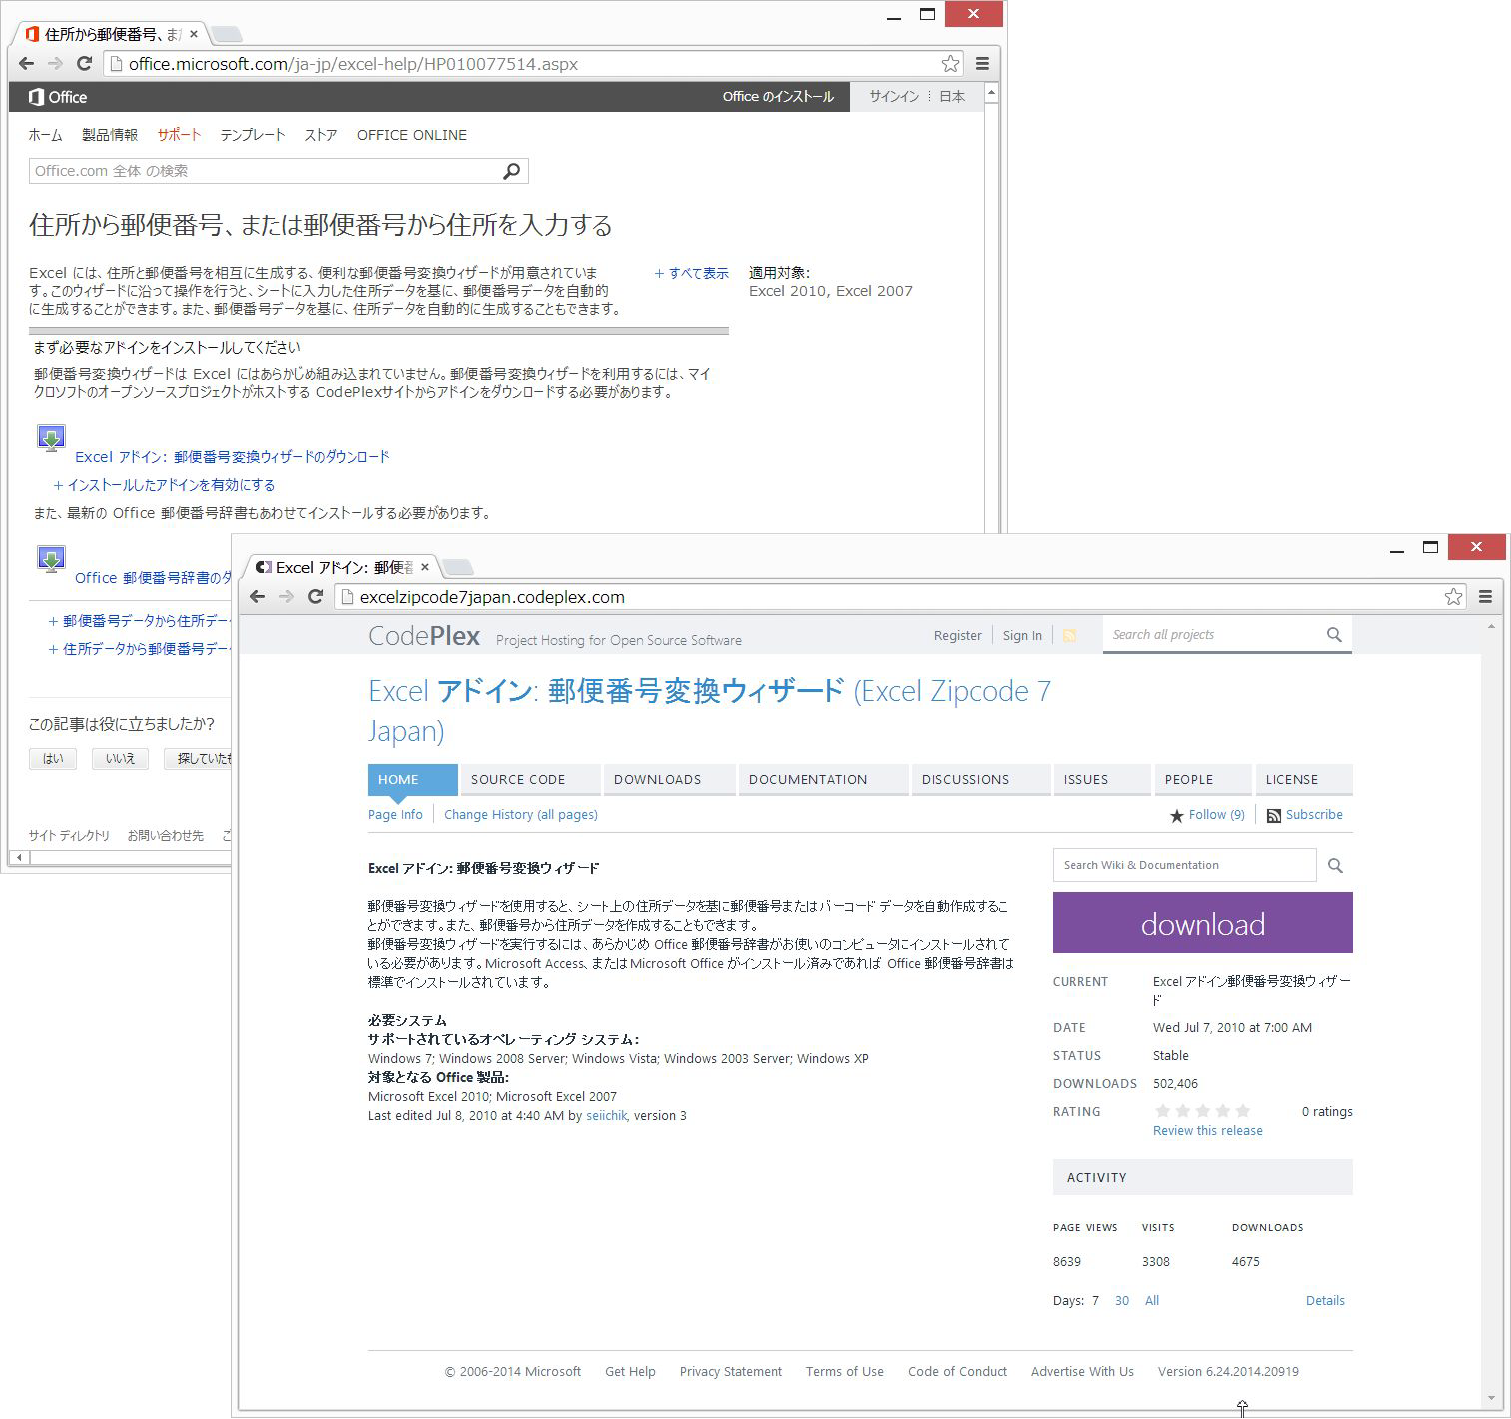Click search icon in CodePlex project search
This screenshot has height=1419, width=1511.
[1334, 635]
